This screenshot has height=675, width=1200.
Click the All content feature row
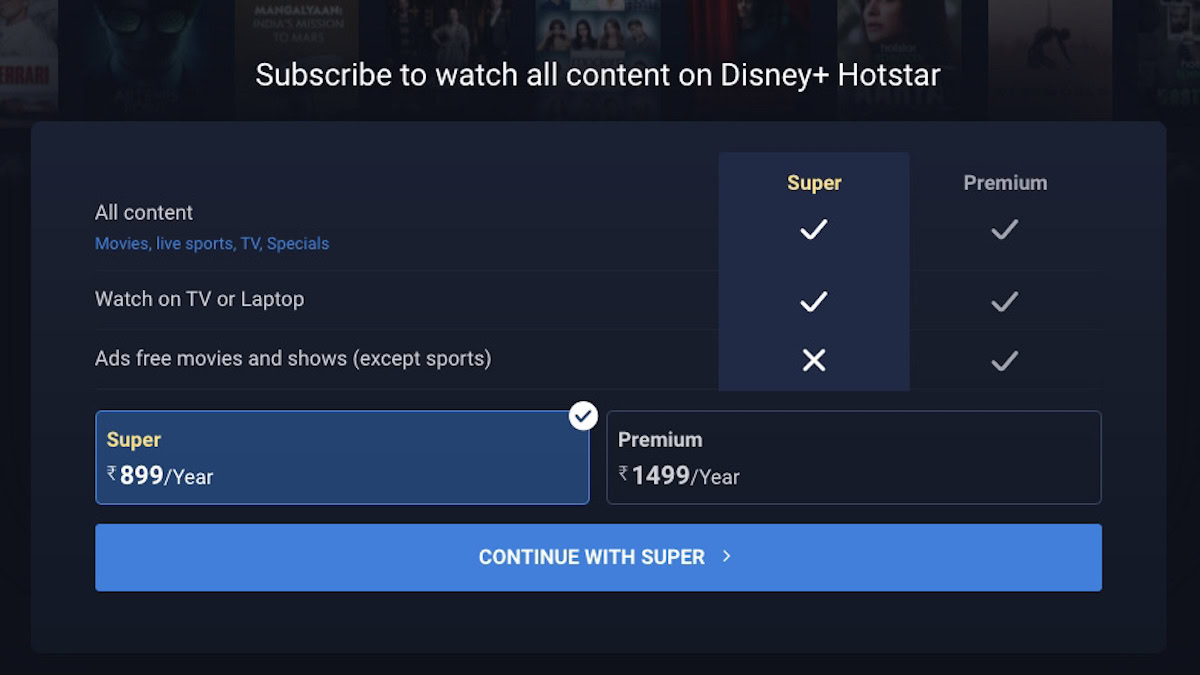point(144,212)
